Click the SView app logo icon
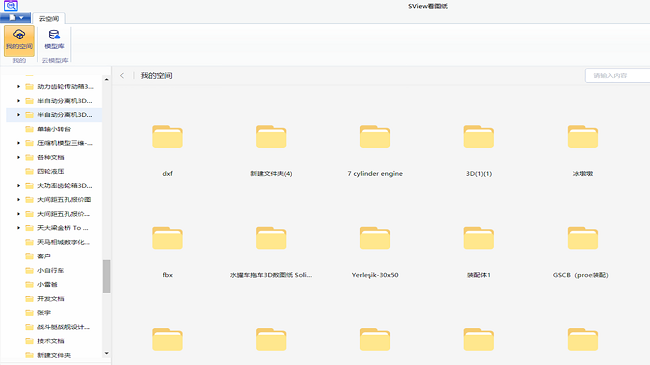650x365 pixels. tap(10, 6)
